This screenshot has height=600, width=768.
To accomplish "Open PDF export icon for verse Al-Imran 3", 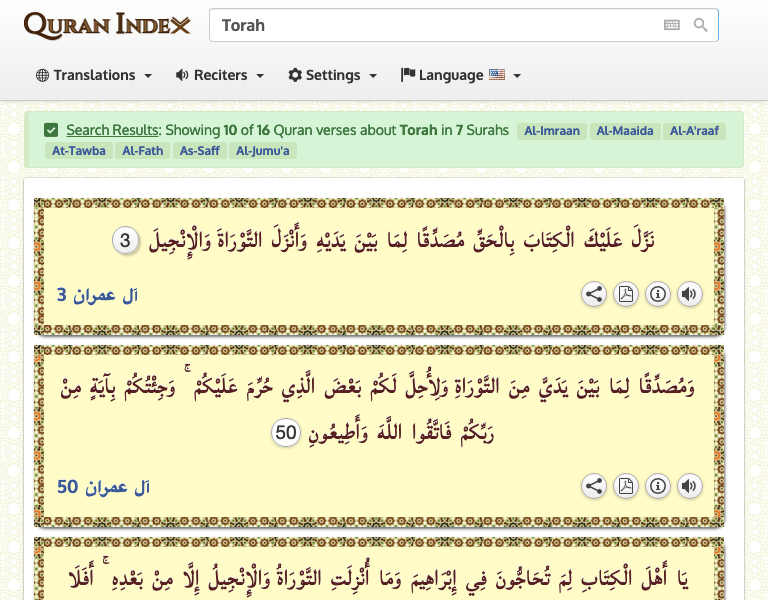I will point(626,294).
